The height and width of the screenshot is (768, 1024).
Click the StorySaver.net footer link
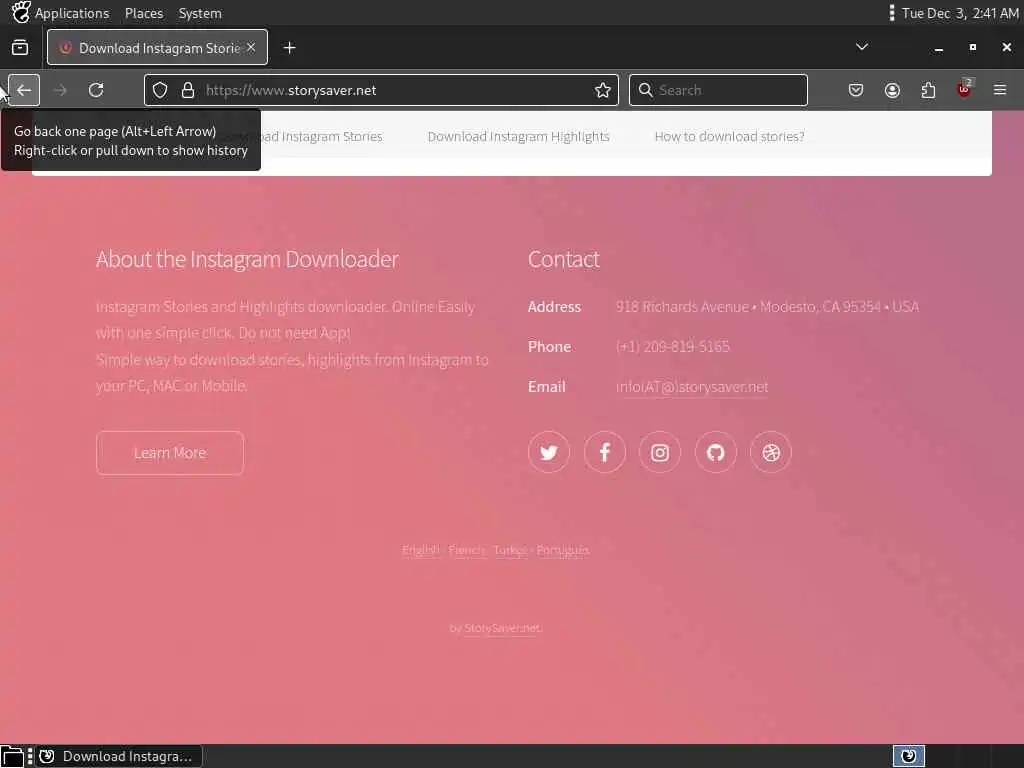click(503, 628)
